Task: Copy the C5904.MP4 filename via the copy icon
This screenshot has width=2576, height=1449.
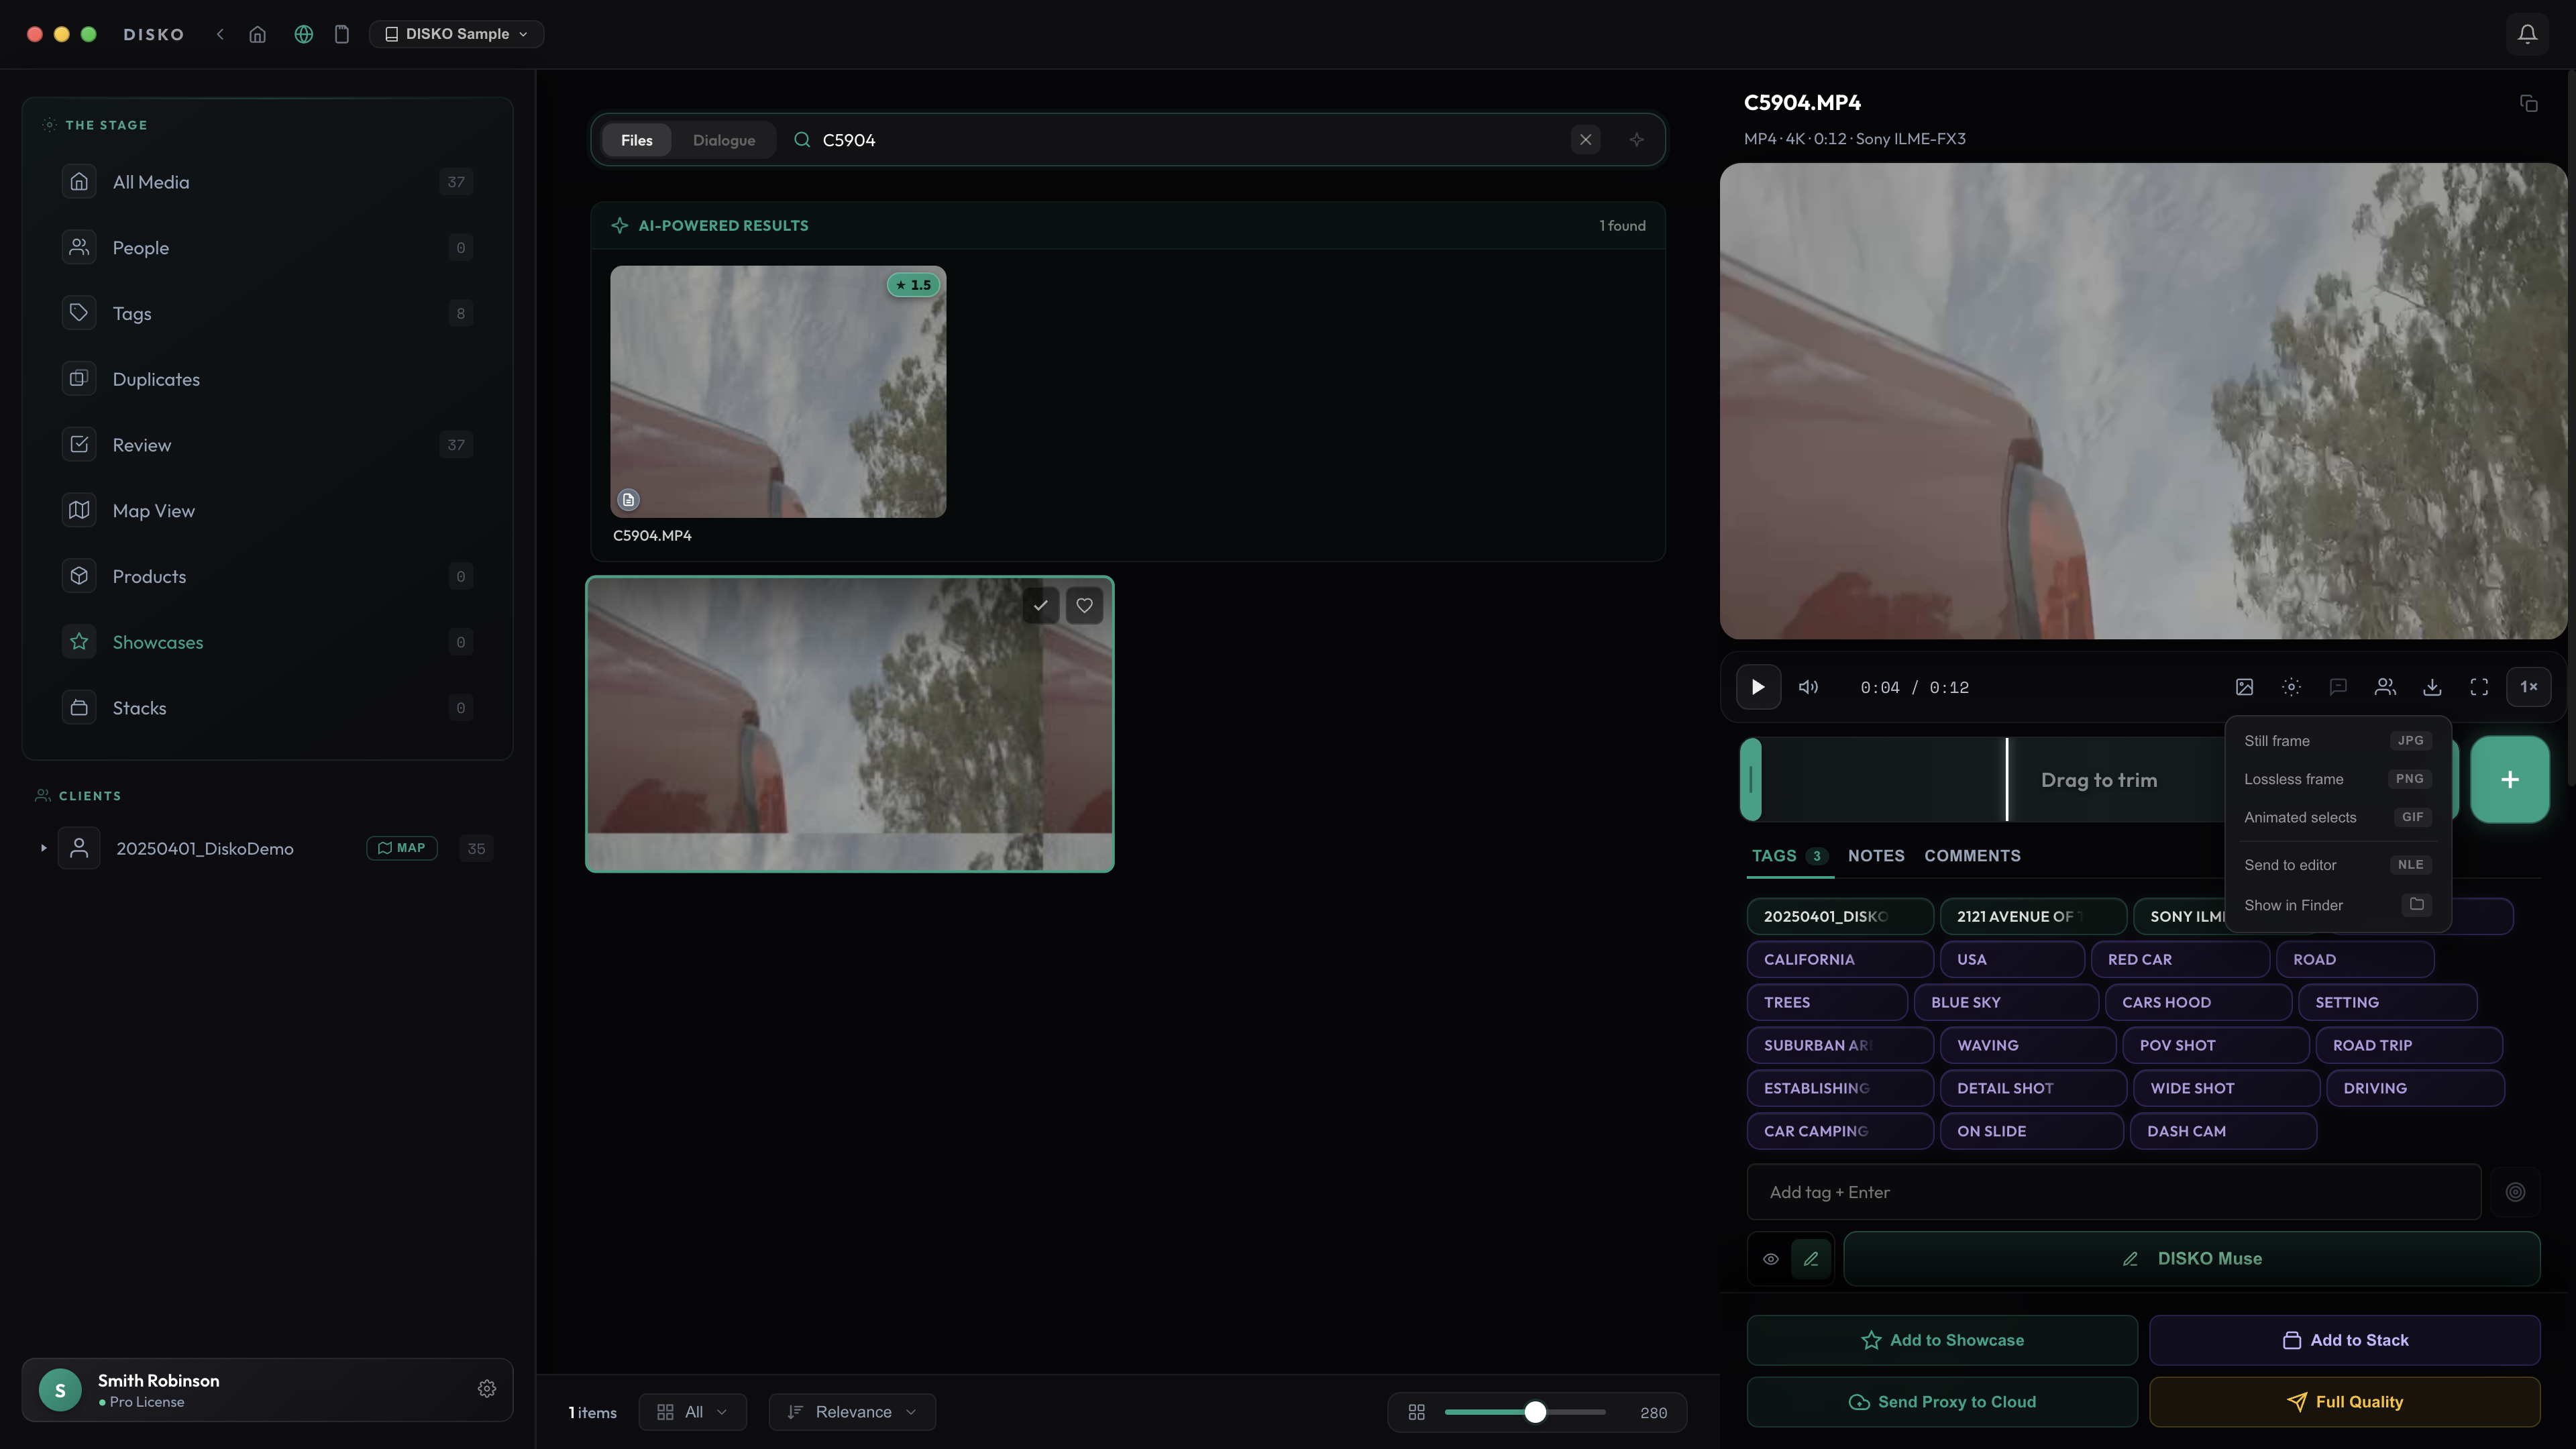Action: pos(2528,103)
